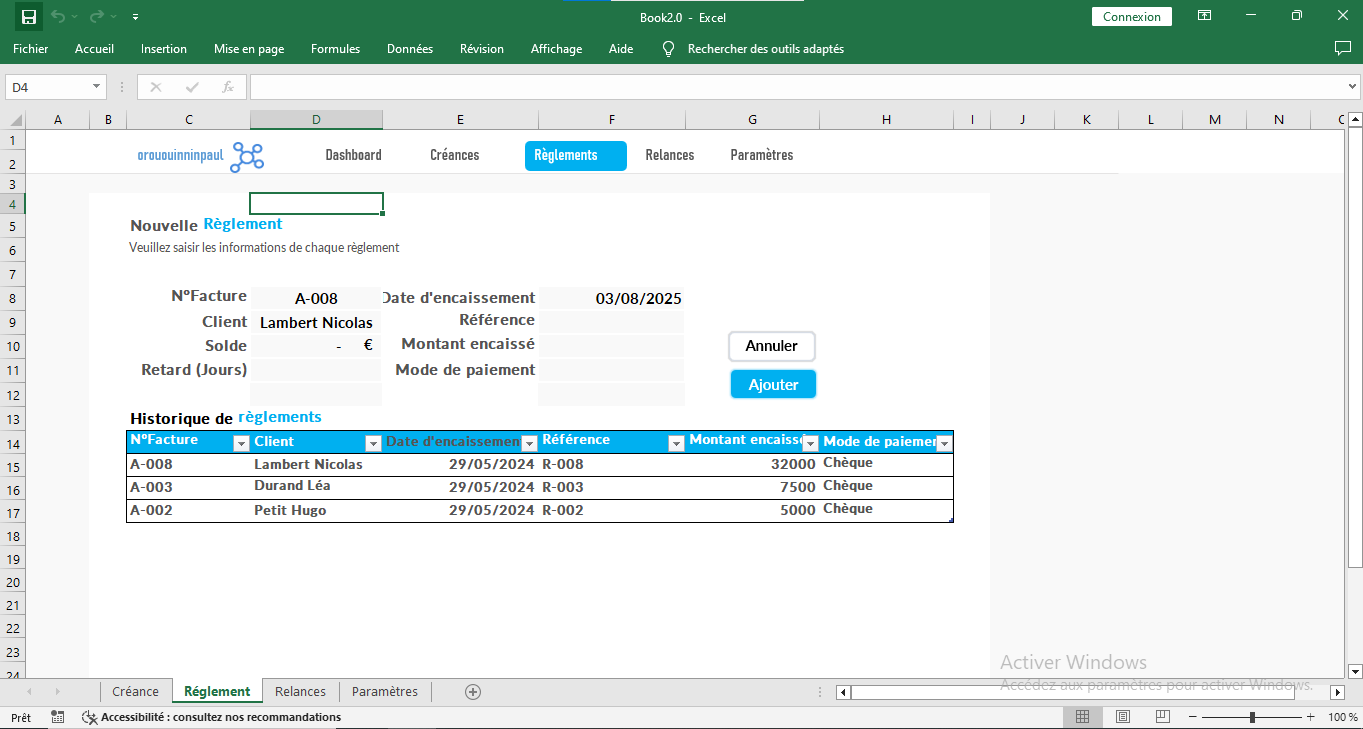Navigate to Dashboard in the header
The width and height of the screenshot is (1363, 729).
[x=353, y=155]
